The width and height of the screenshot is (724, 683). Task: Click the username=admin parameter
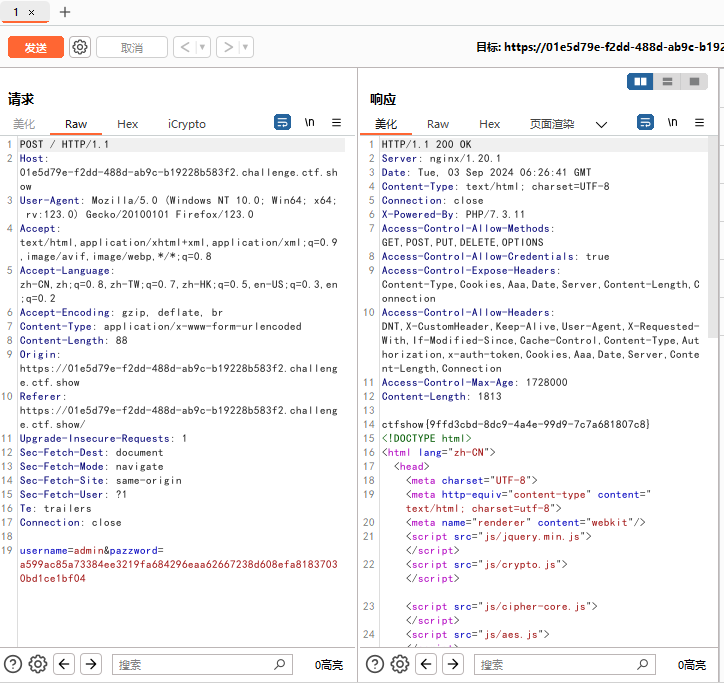61,550
